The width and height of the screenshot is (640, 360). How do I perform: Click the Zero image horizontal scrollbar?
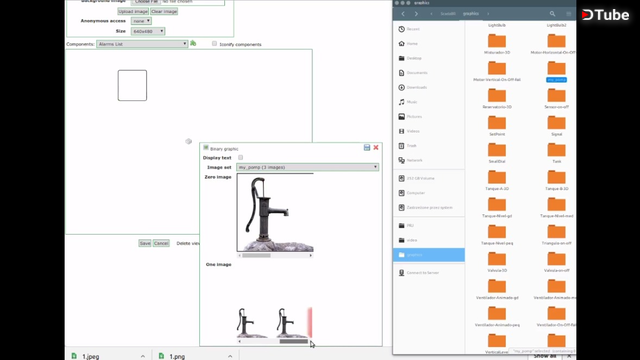click(275, 256)
